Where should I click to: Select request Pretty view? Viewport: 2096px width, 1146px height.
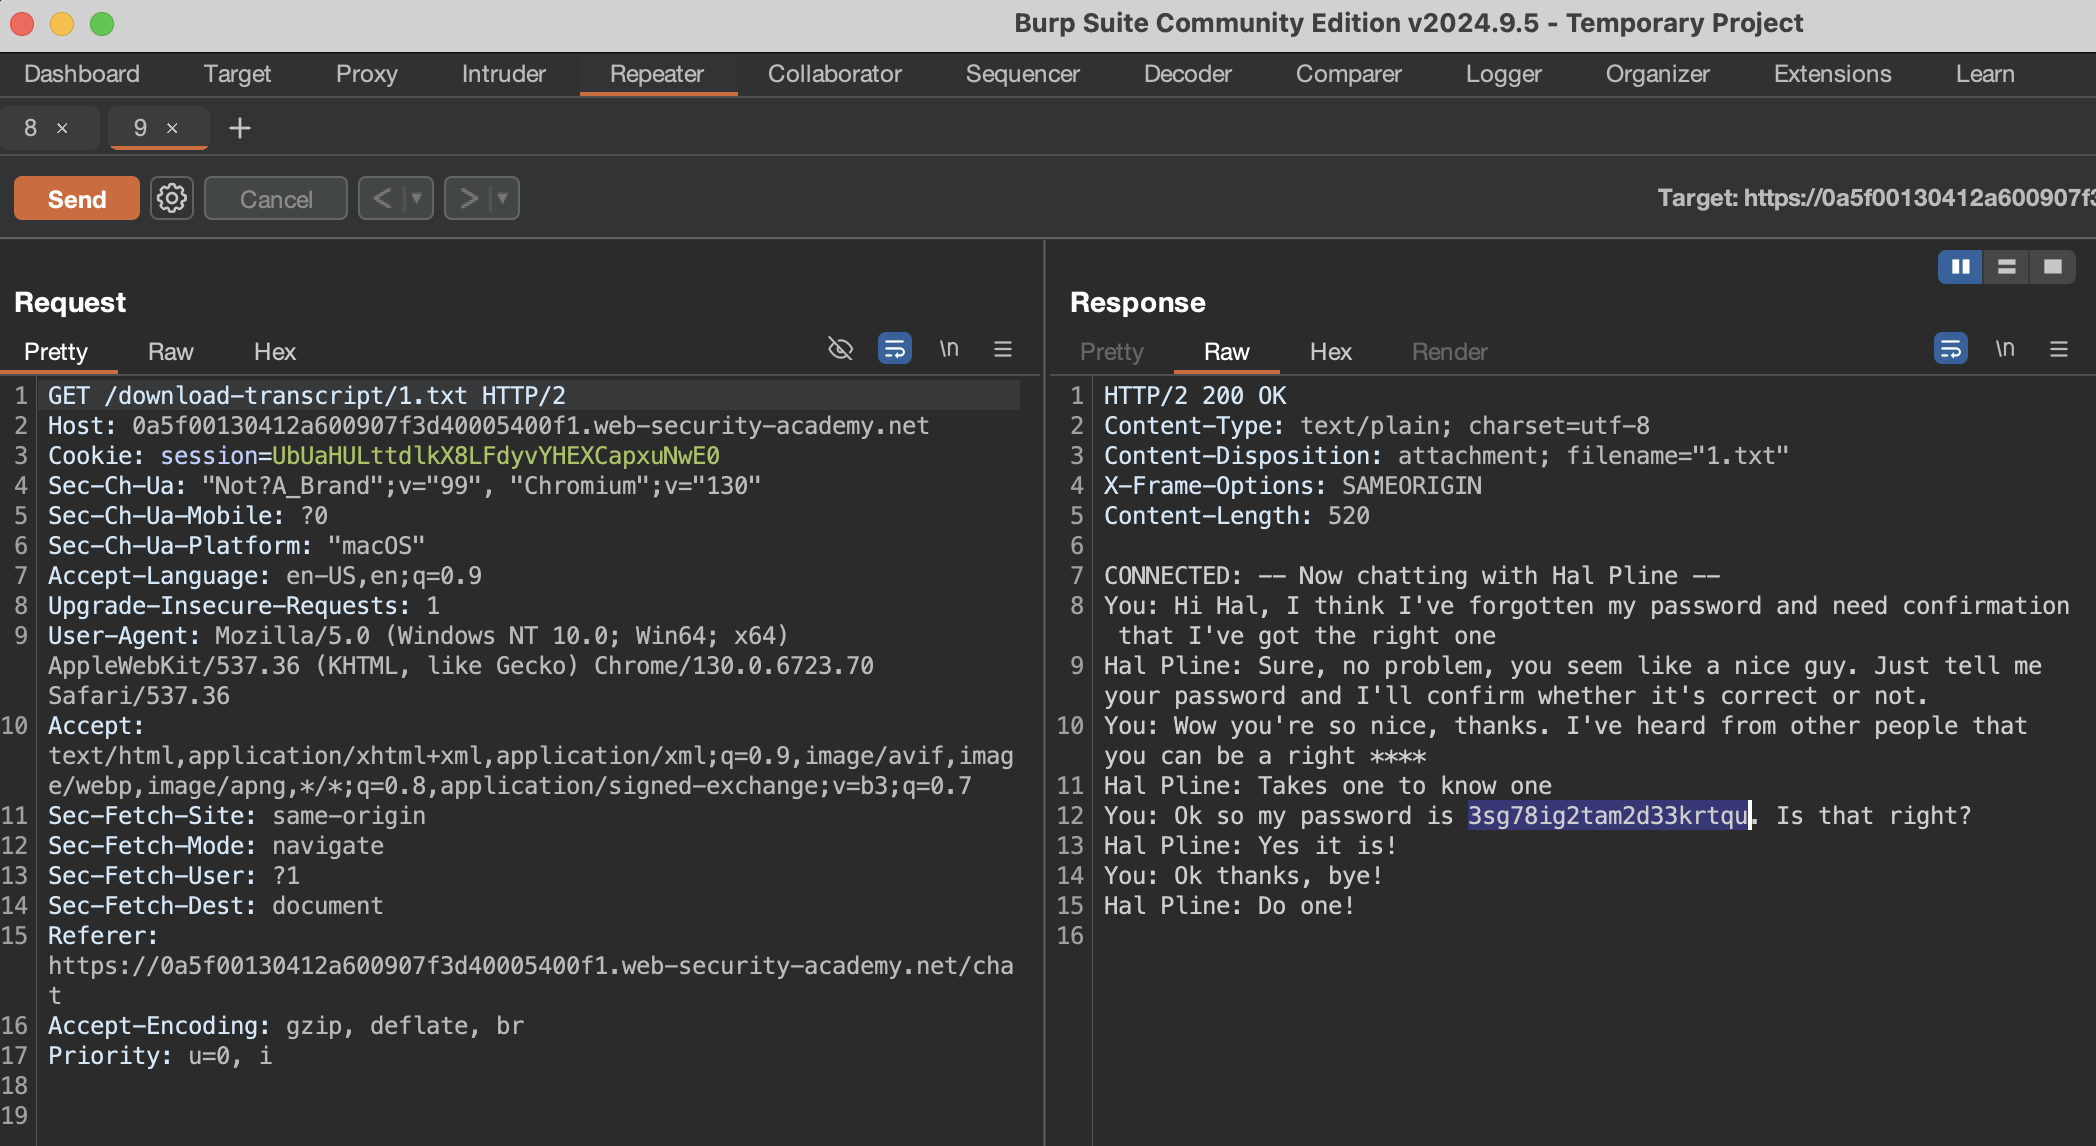(x=56, y=351)
